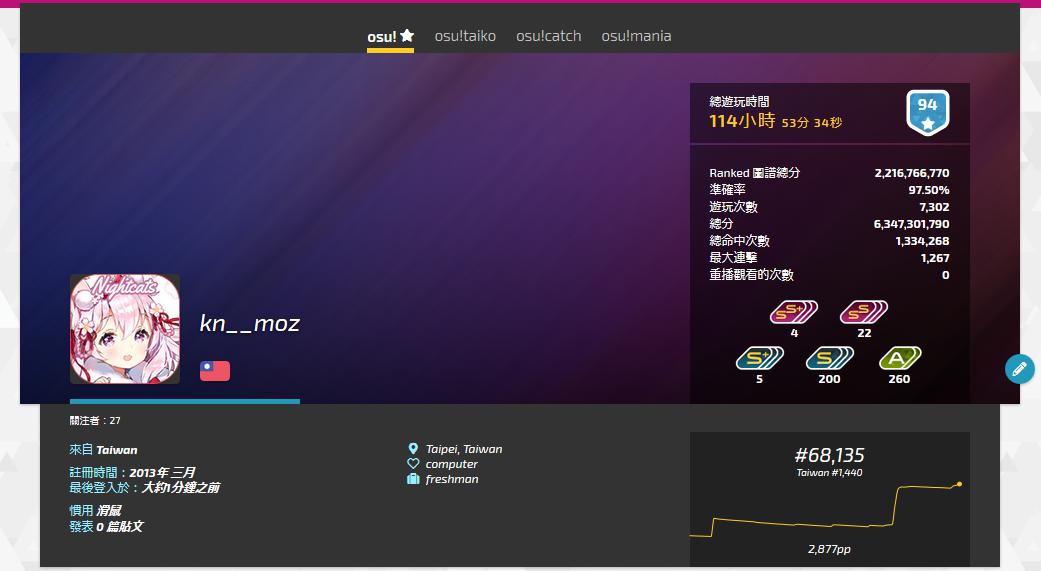The image size is (1041, 571).
Task: Click the Taiwan country link
Action: point(117,450)
